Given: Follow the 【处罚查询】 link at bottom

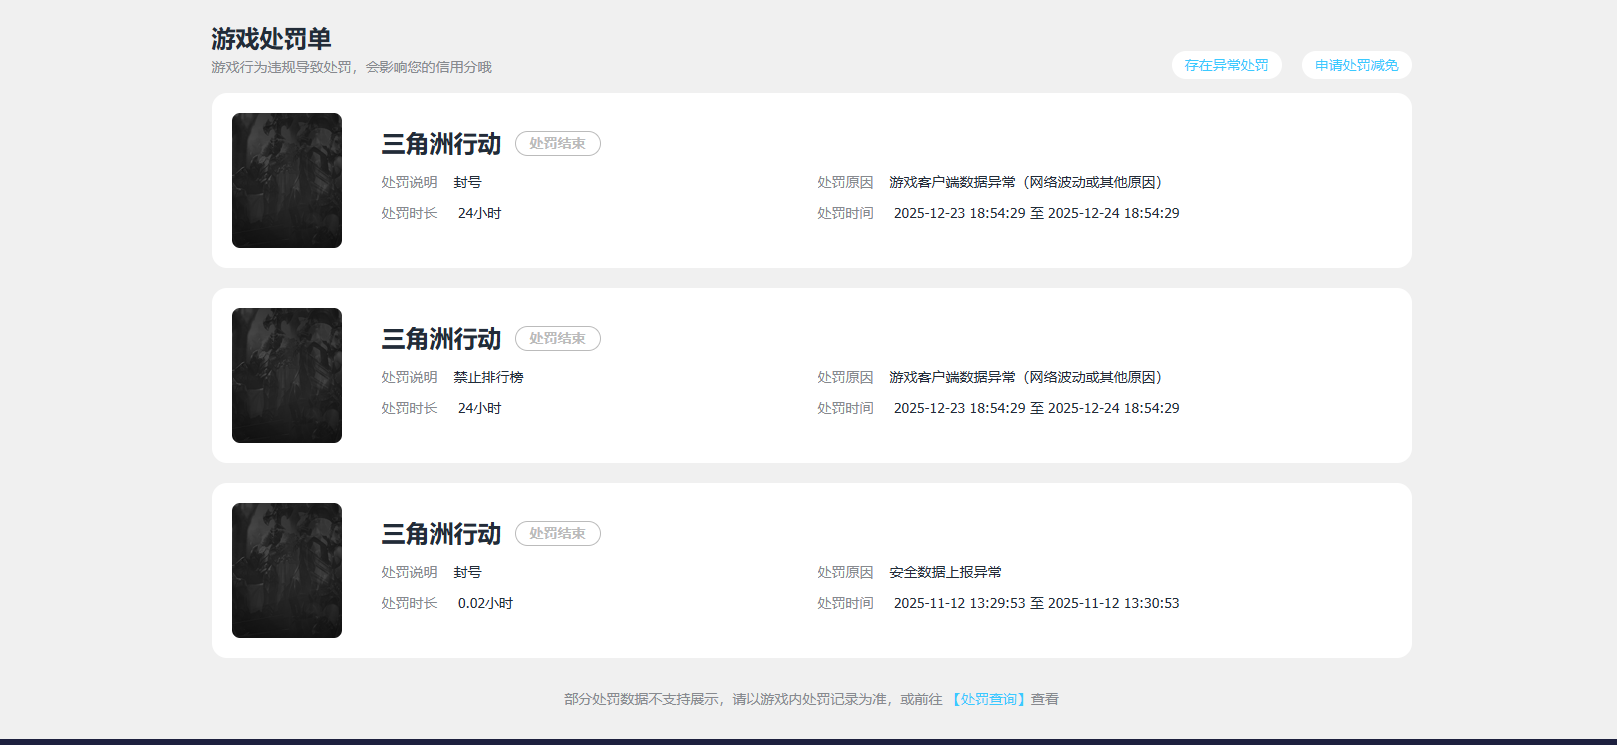Looking at the screenshot, I should pyautogui.click(x=987, y=699).
